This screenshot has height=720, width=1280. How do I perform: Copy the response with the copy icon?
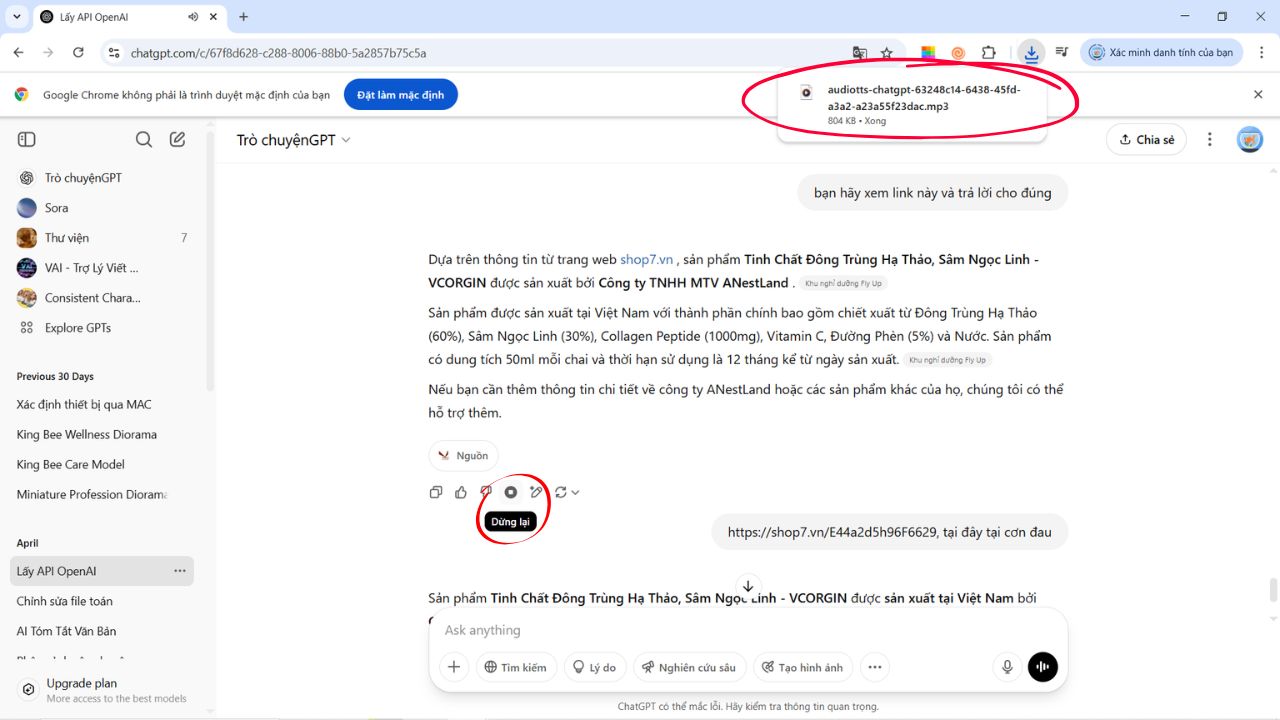(436, 492)
